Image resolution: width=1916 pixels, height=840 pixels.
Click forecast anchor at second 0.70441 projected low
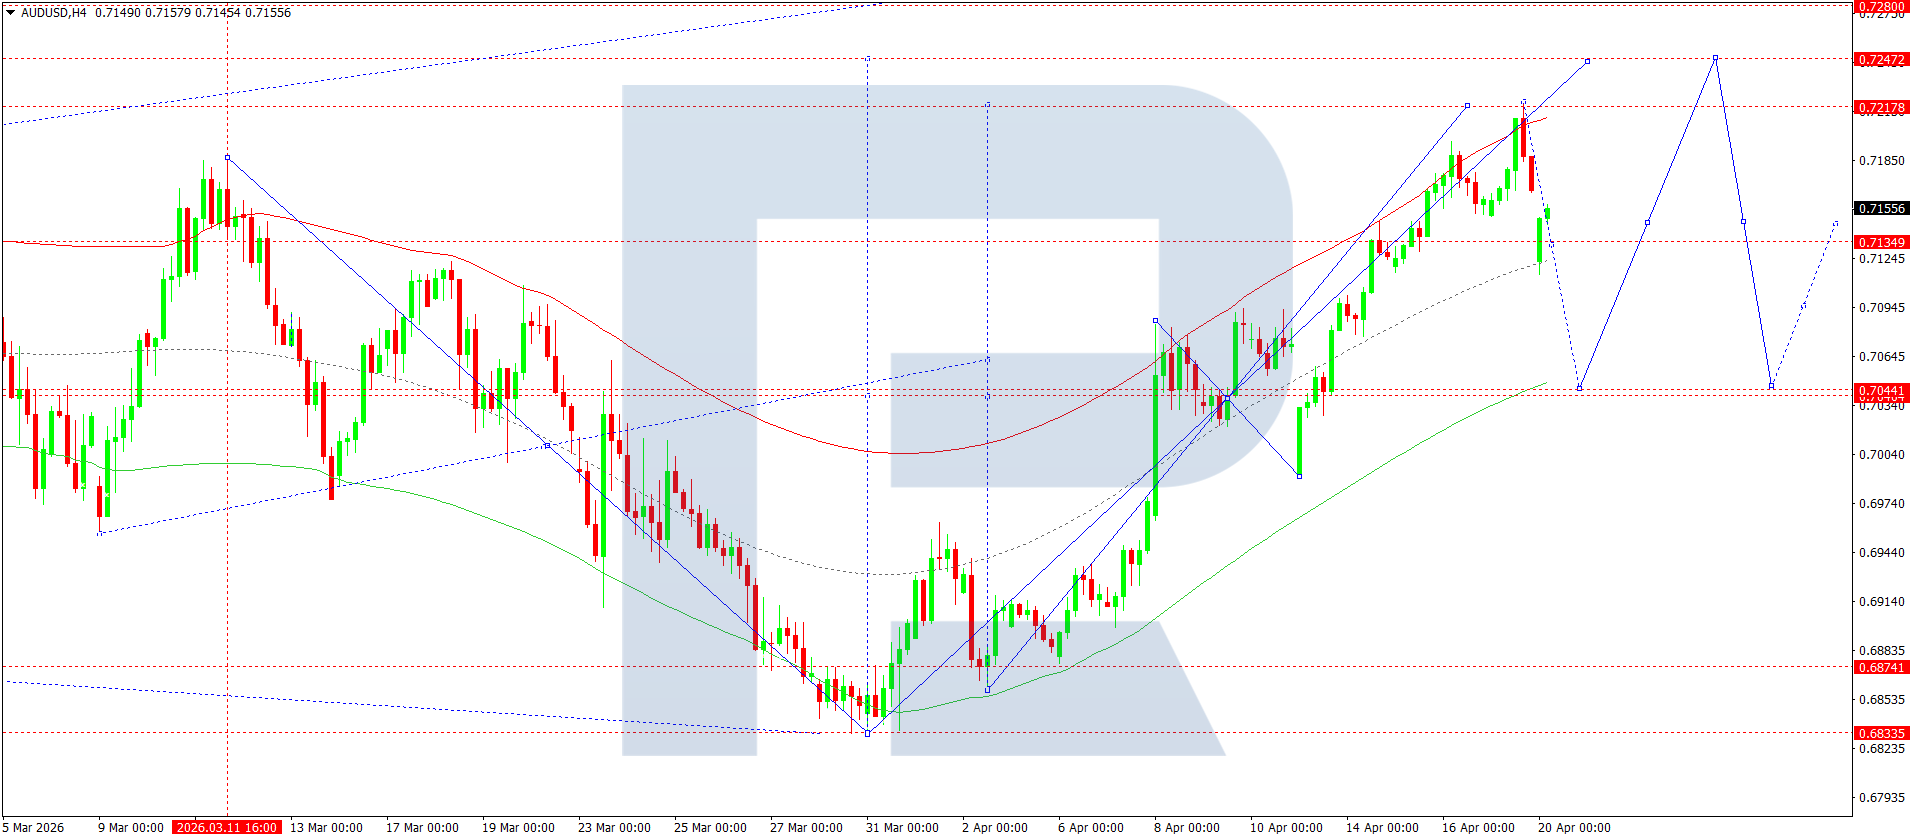click(x=1771, y=386)
